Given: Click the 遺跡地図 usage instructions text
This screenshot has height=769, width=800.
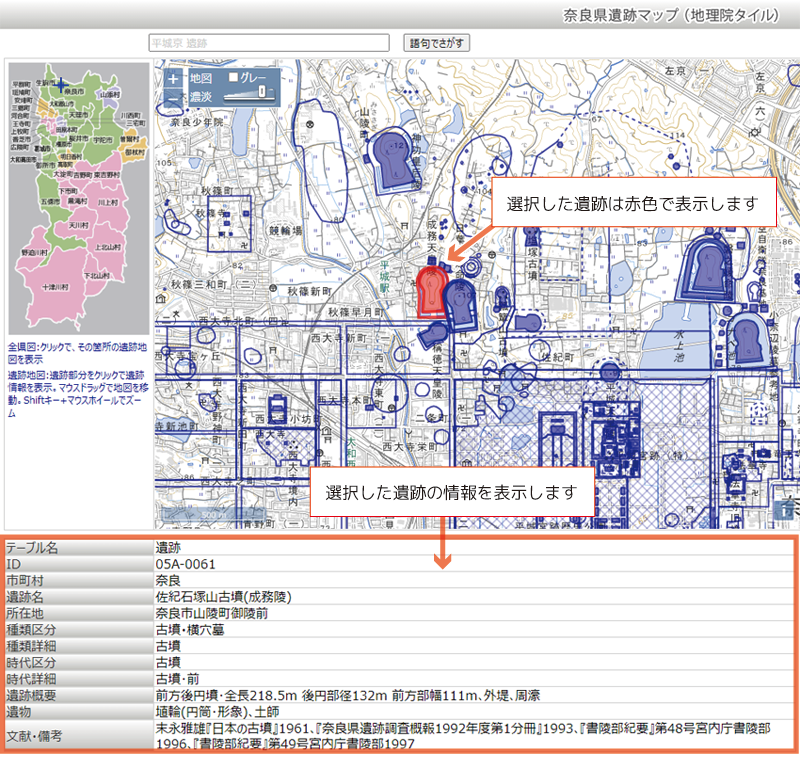Looking at the screenshot, I should pos(78,394).
